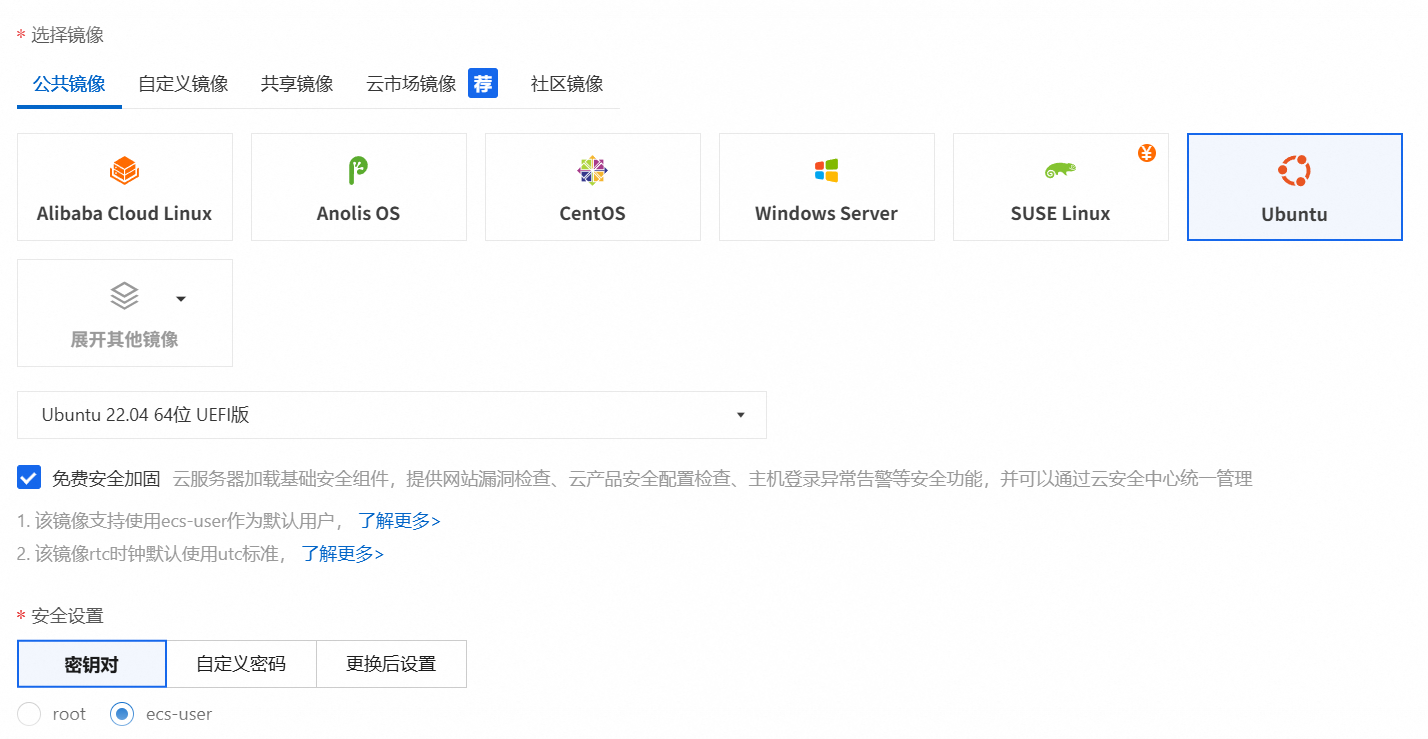Image resolution: width=1428 pixels, height=739 pixels.
Task: Switch to the 社区镜像 tab
Action: tap(567, 84)
